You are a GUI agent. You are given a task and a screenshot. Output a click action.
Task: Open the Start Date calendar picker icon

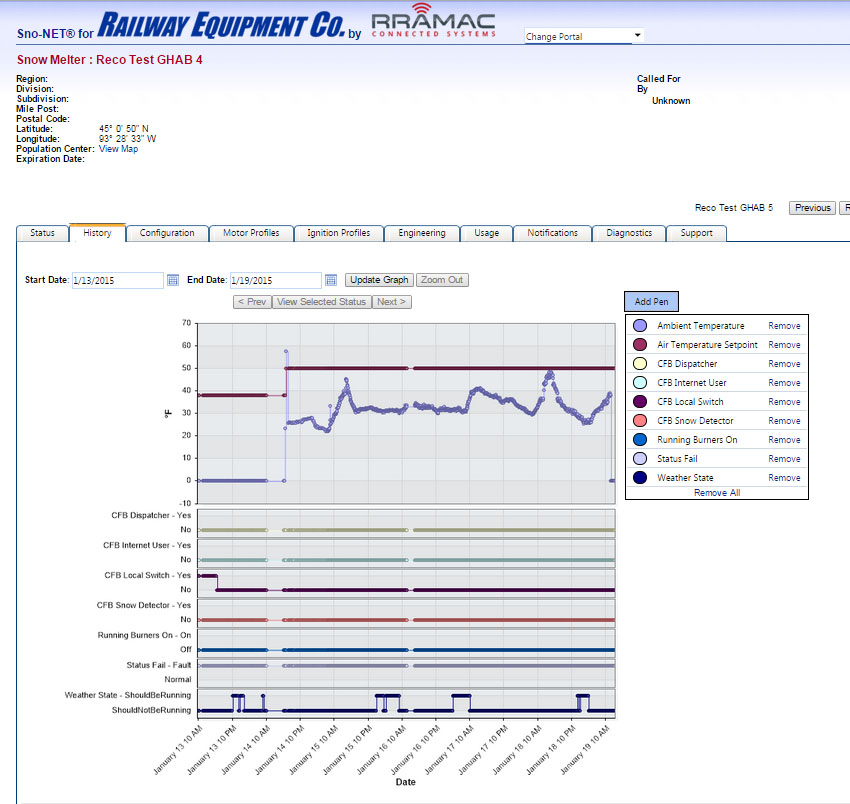pyautogui.click(x=172, y=280)
